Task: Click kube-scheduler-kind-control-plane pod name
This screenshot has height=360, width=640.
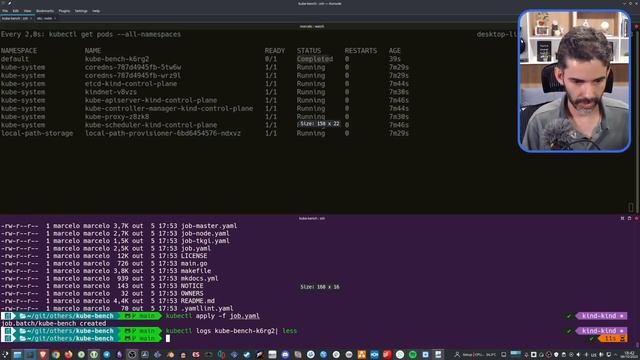Action: (x=151, y=125)
